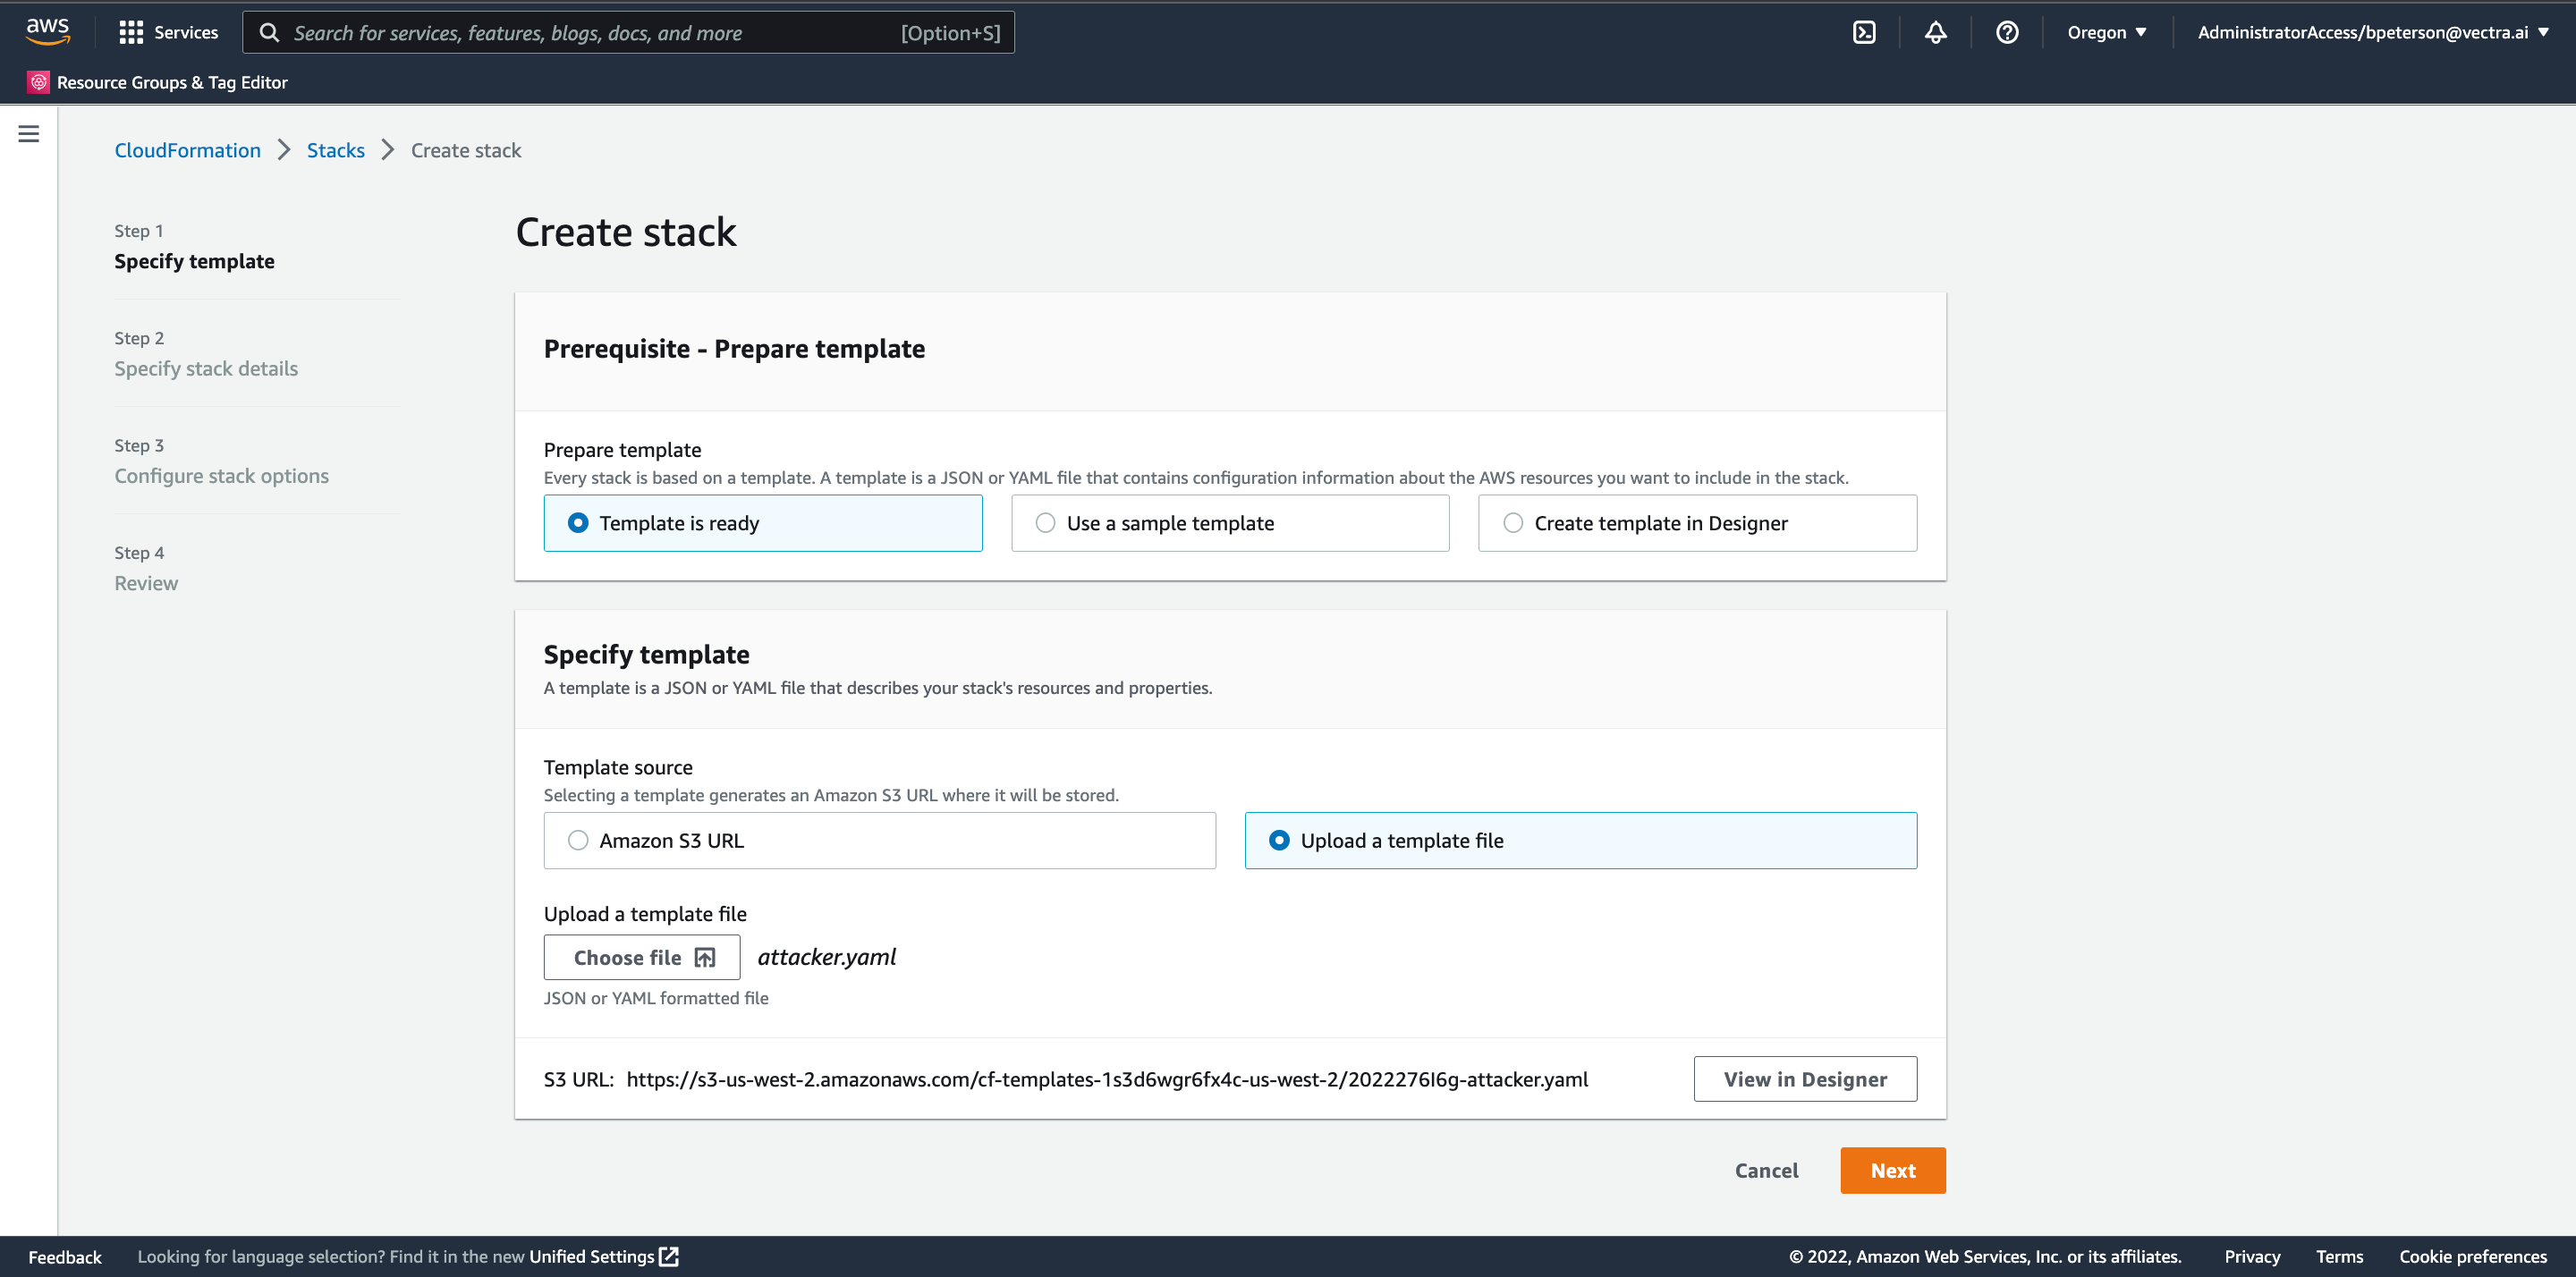Click Choose file to upload a template
The height and width of the screenshot is (1277, 2576).
(641, 957)
